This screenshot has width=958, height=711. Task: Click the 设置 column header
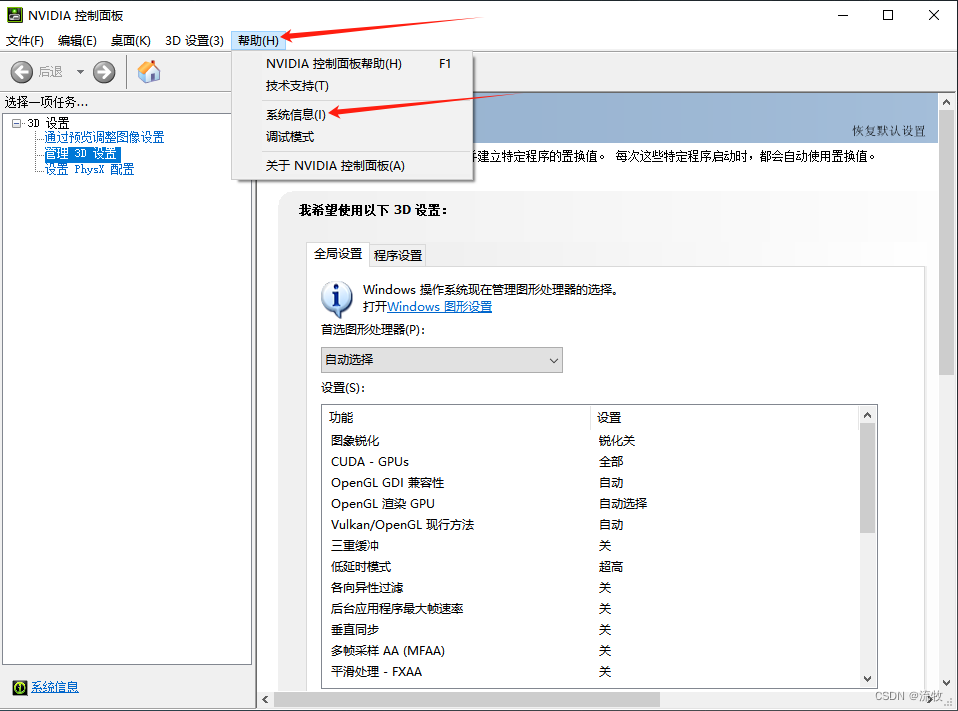point(725,417)
